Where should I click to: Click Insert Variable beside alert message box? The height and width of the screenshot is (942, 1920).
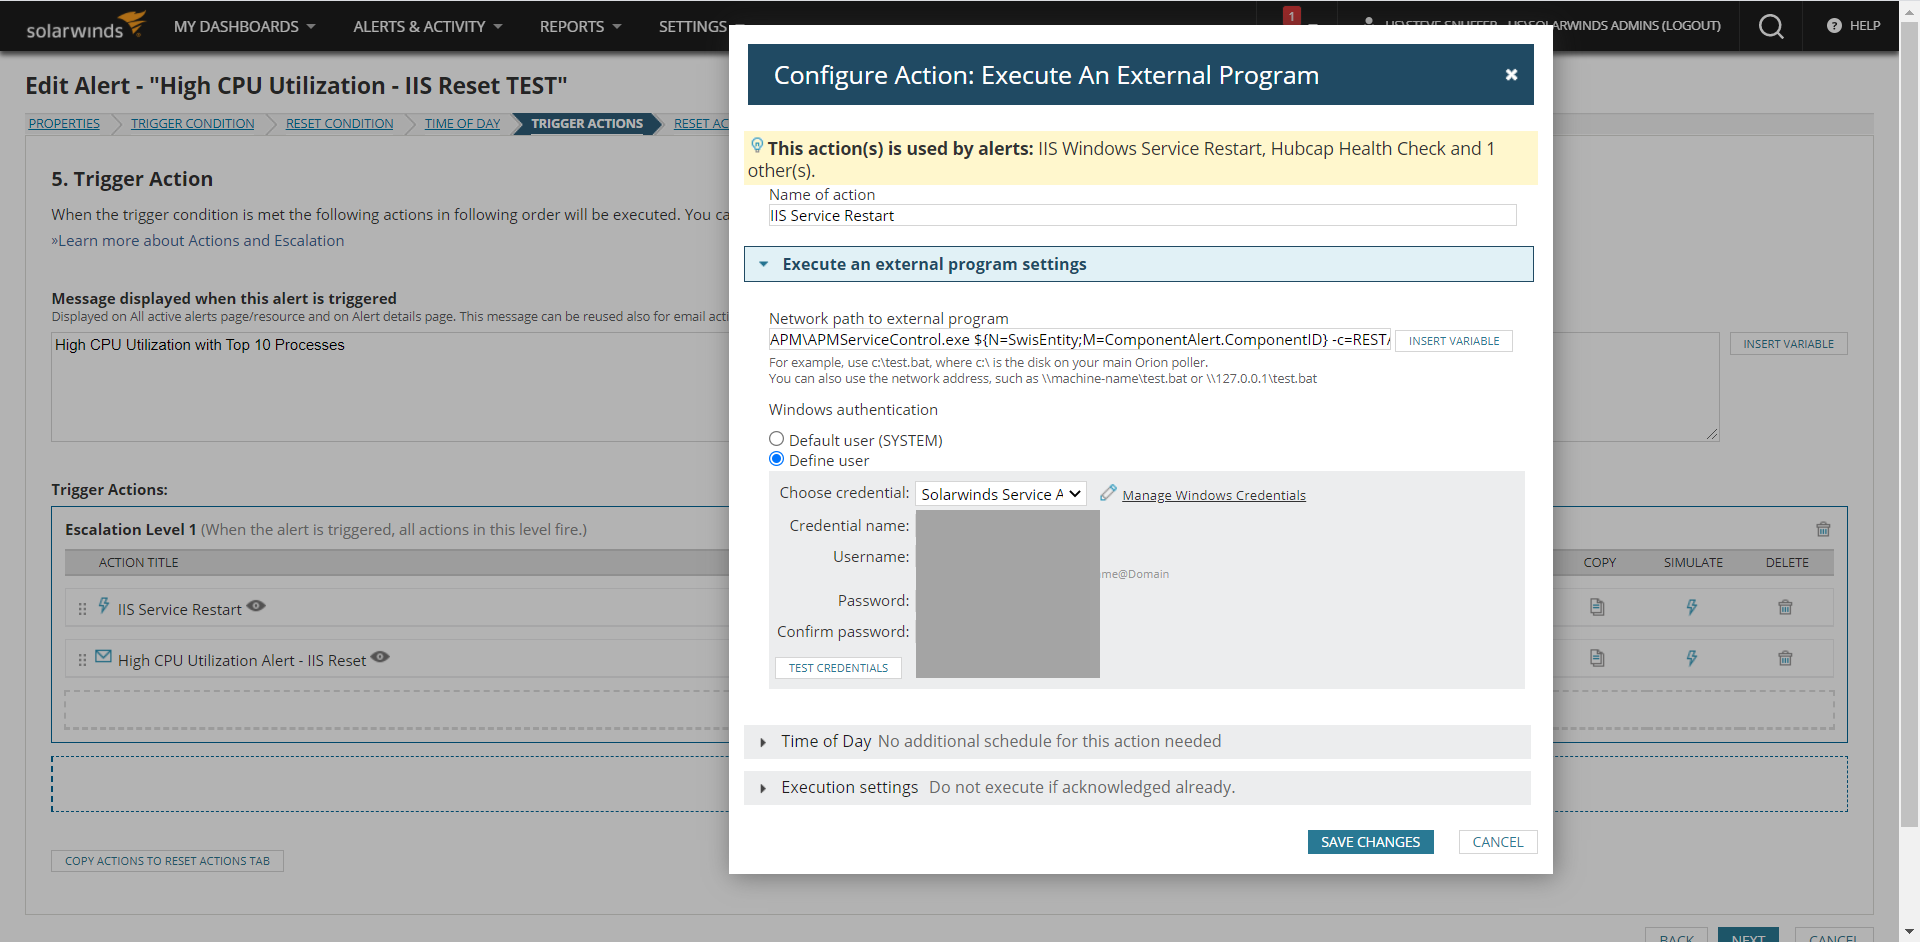pyautogui.click(x=1788, y=344)
